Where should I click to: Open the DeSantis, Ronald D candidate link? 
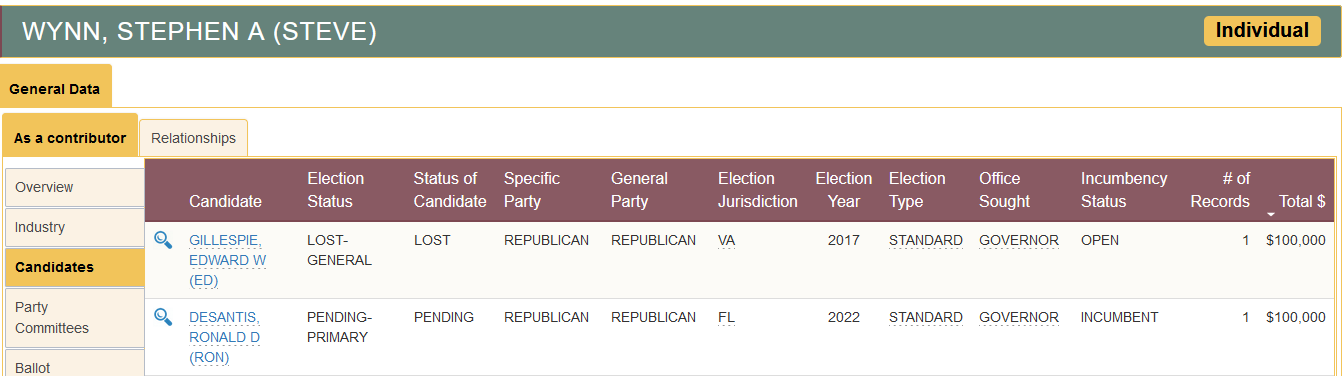coord(225,337)
